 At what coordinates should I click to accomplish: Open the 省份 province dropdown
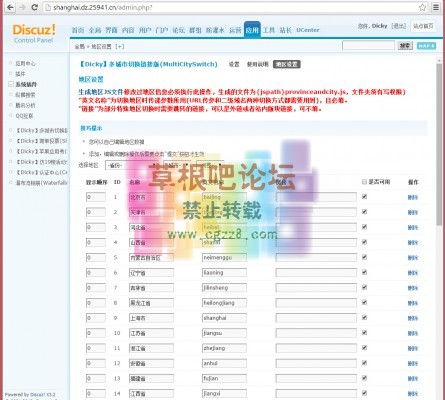point(131,165)
